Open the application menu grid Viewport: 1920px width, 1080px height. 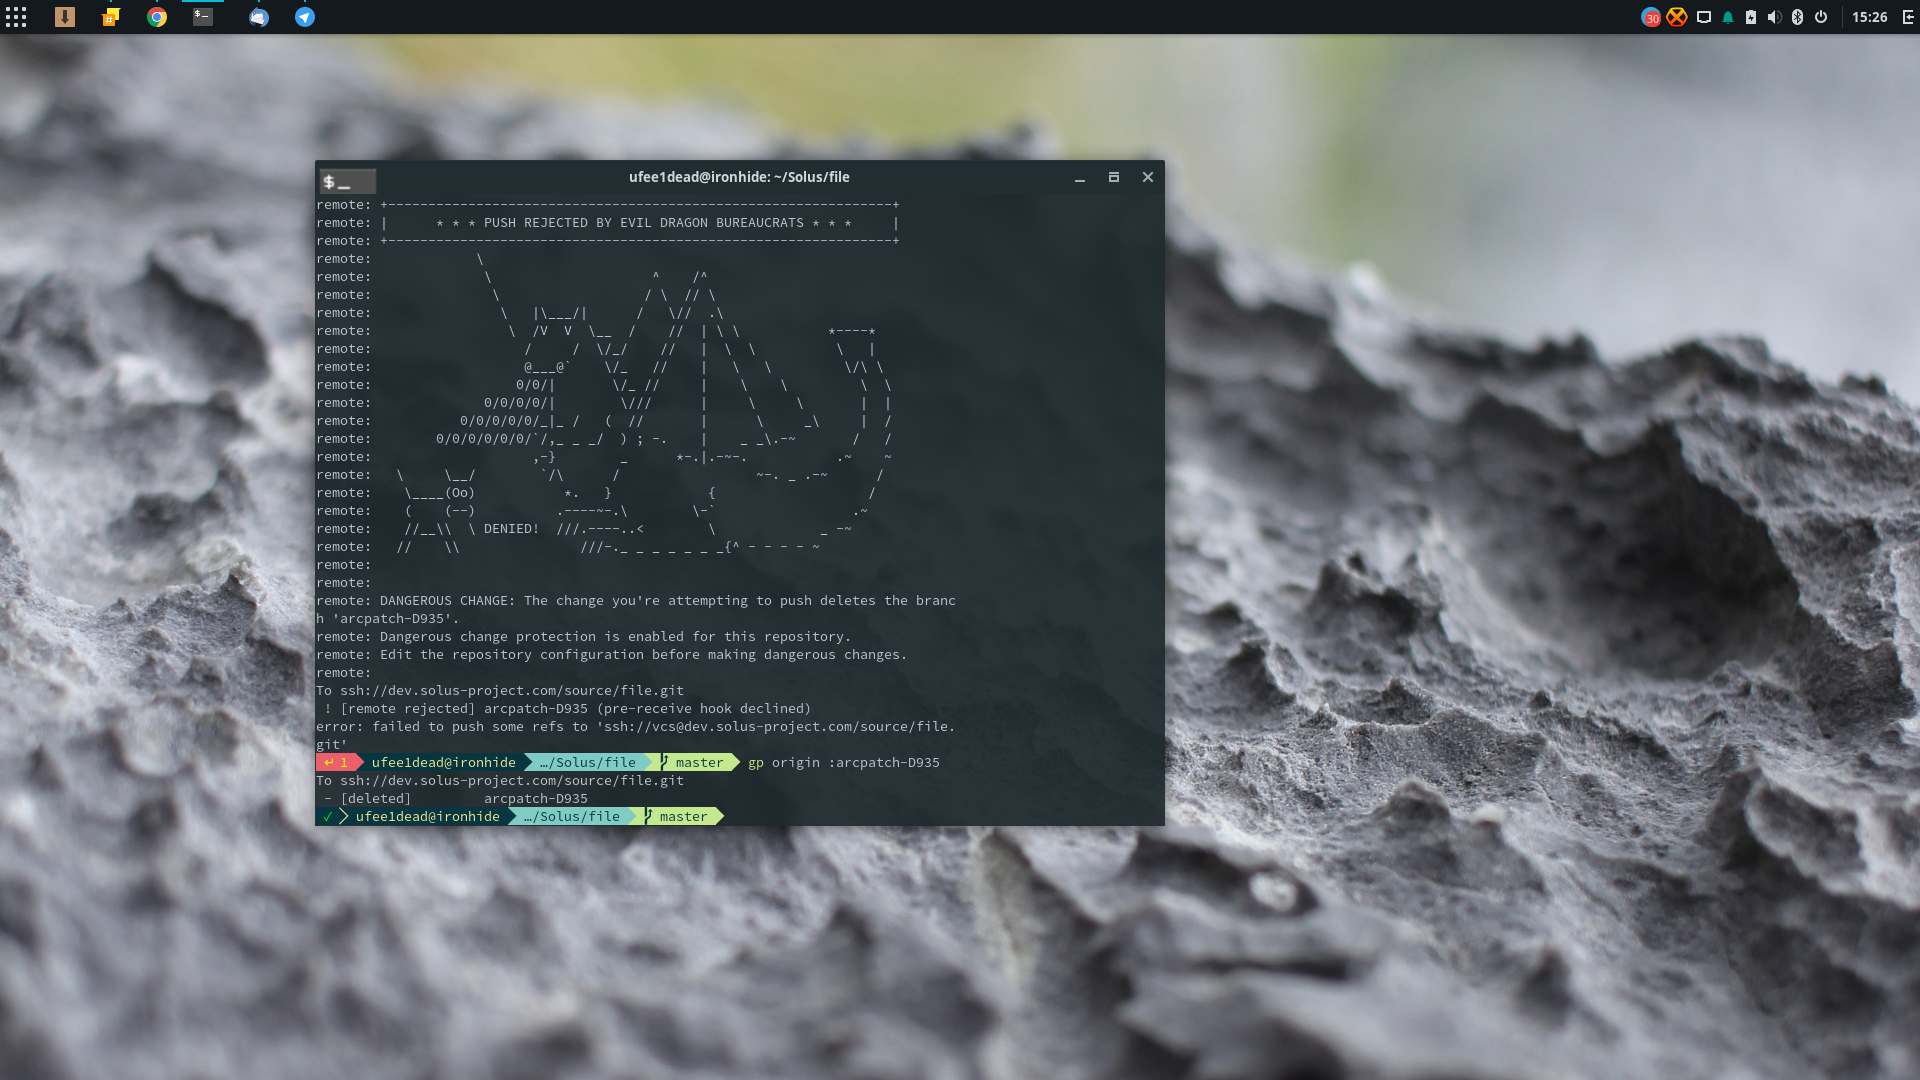pos(16,17)
